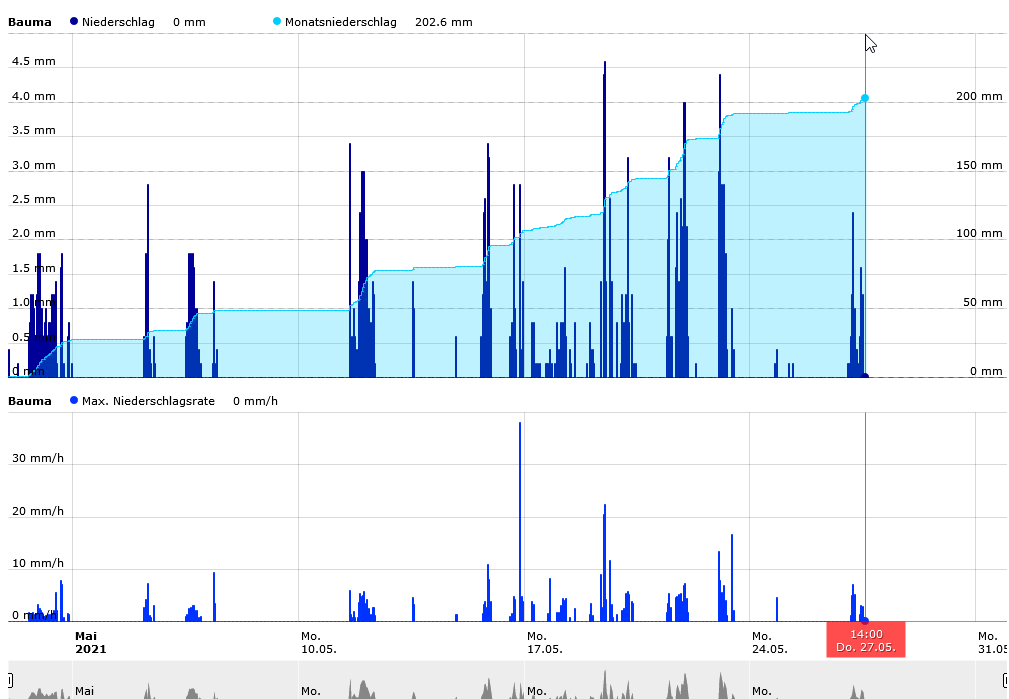The height and width of the screenshot is (699, 1009).
Task: Click the dark blue marker at the precipitation baseline
Action: point(865,377)
